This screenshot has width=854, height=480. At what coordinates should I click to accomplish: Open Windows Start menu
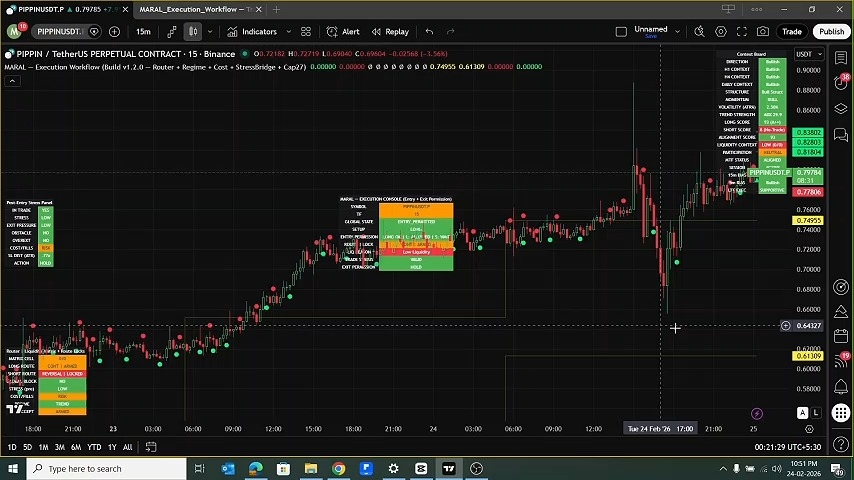[x=13, y=469]
